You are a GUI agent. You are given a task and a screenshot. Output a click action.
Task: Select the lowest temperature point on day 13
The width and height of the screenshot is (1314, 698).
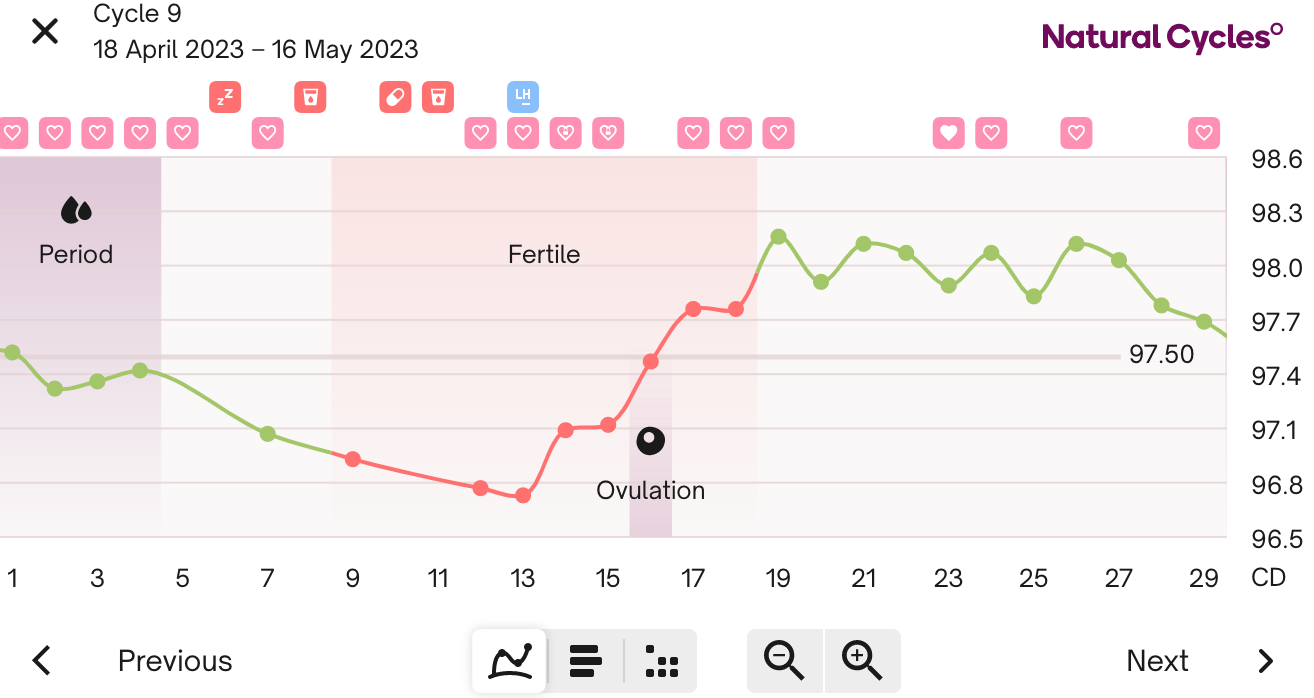click(522, 495)
